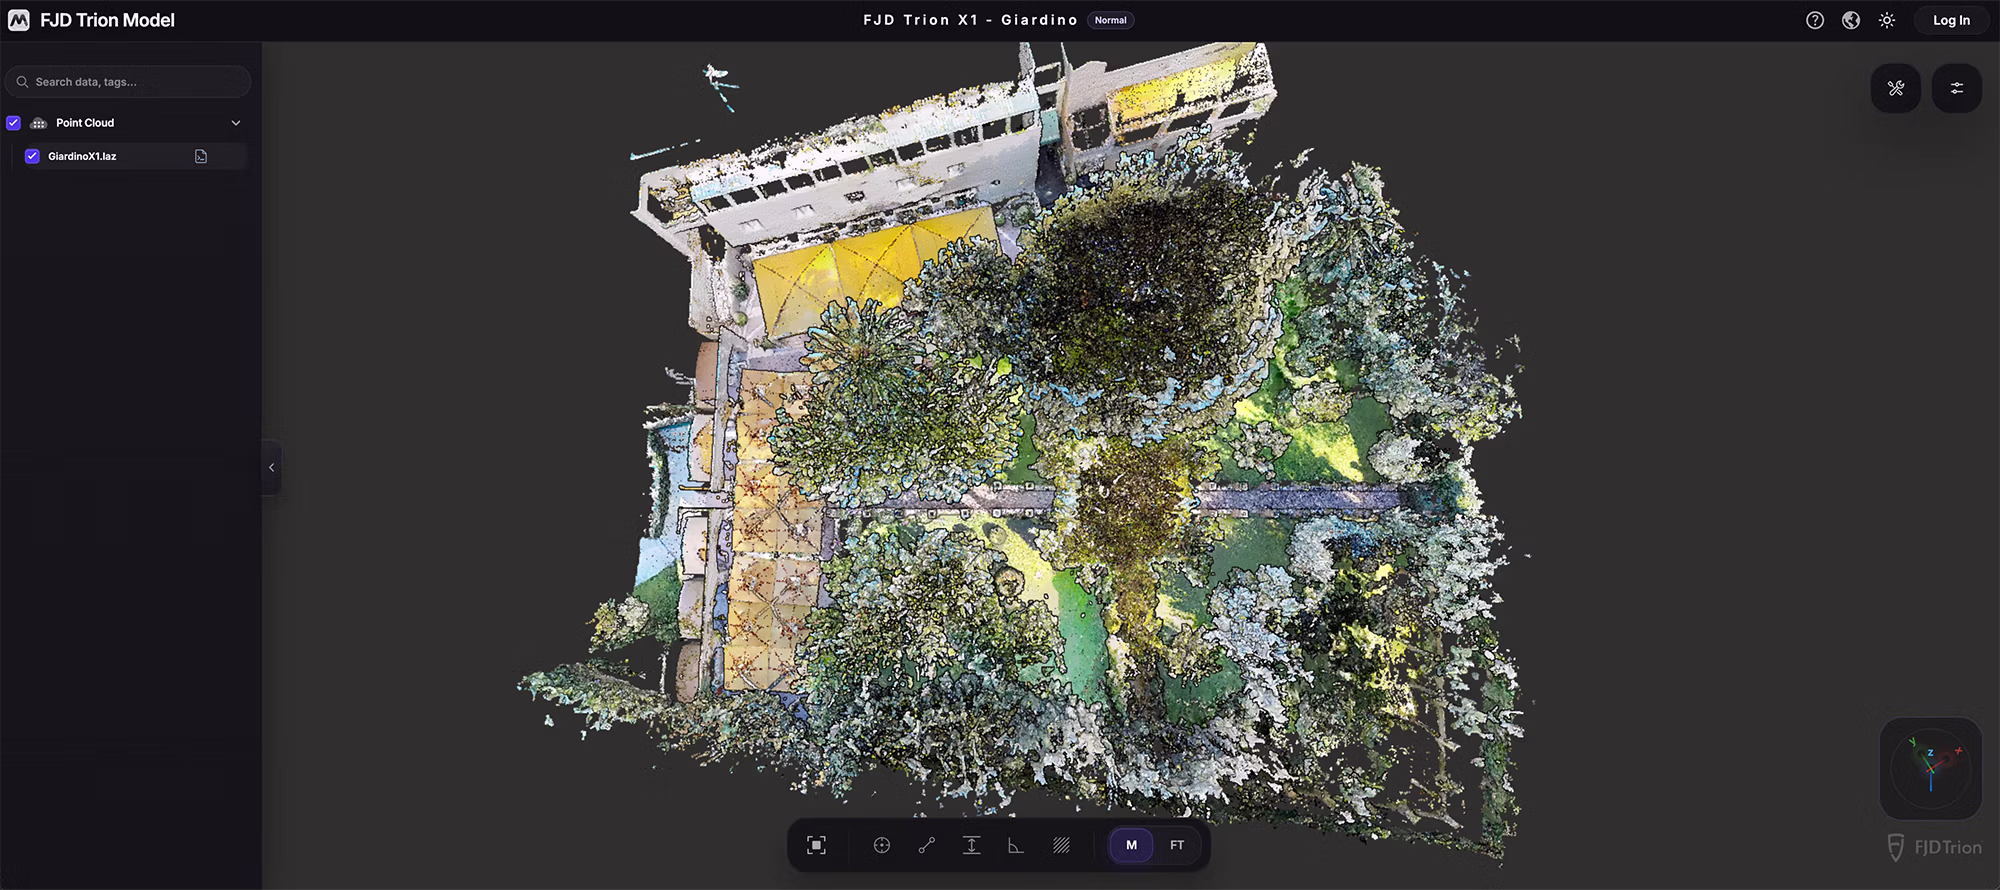Select the distance measurement tool

(927, 845)
